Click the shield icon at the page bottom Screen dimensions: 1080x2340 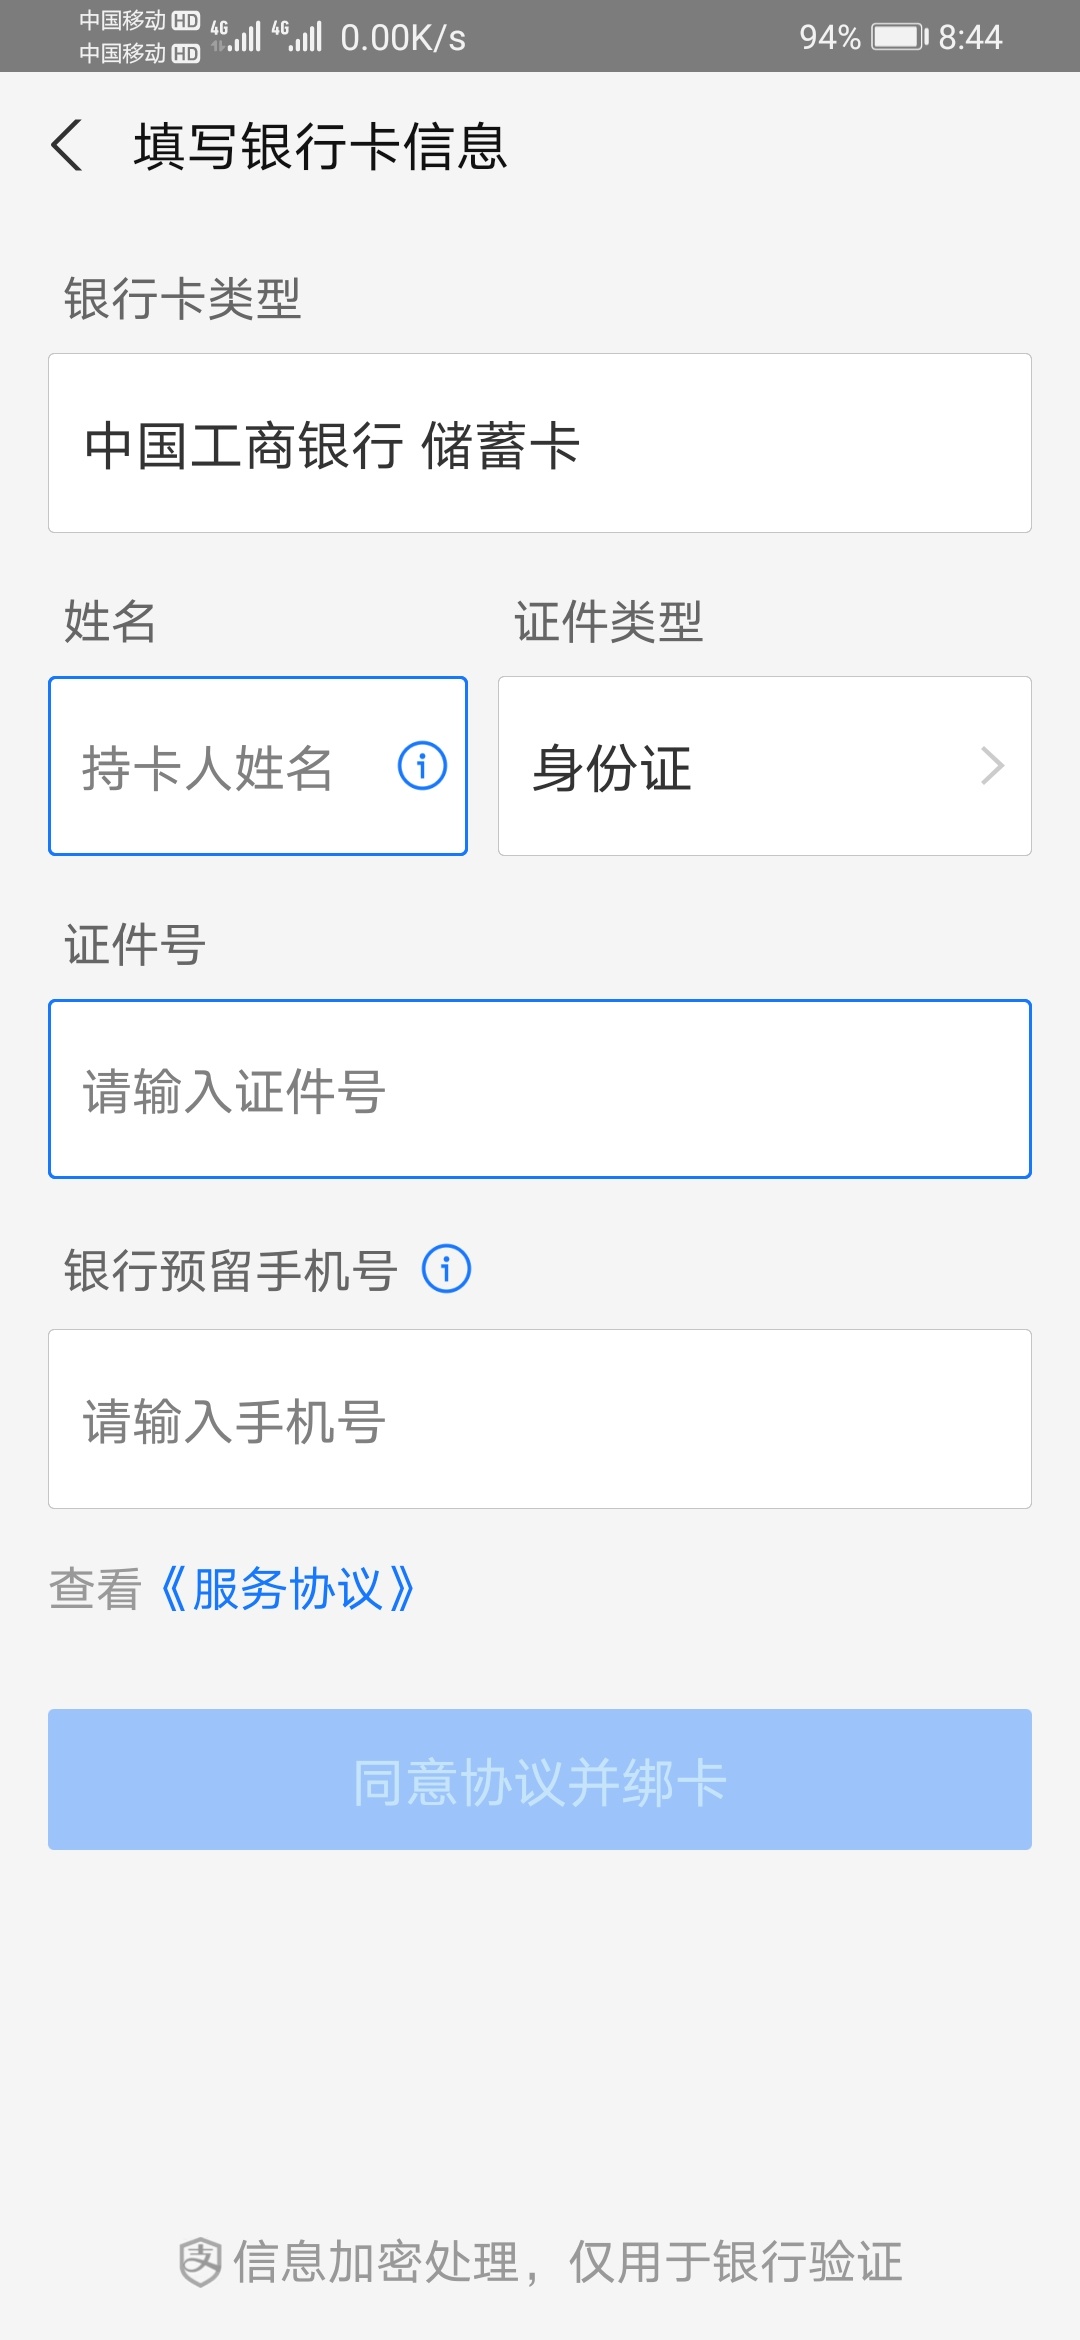tap(200, 2261)
